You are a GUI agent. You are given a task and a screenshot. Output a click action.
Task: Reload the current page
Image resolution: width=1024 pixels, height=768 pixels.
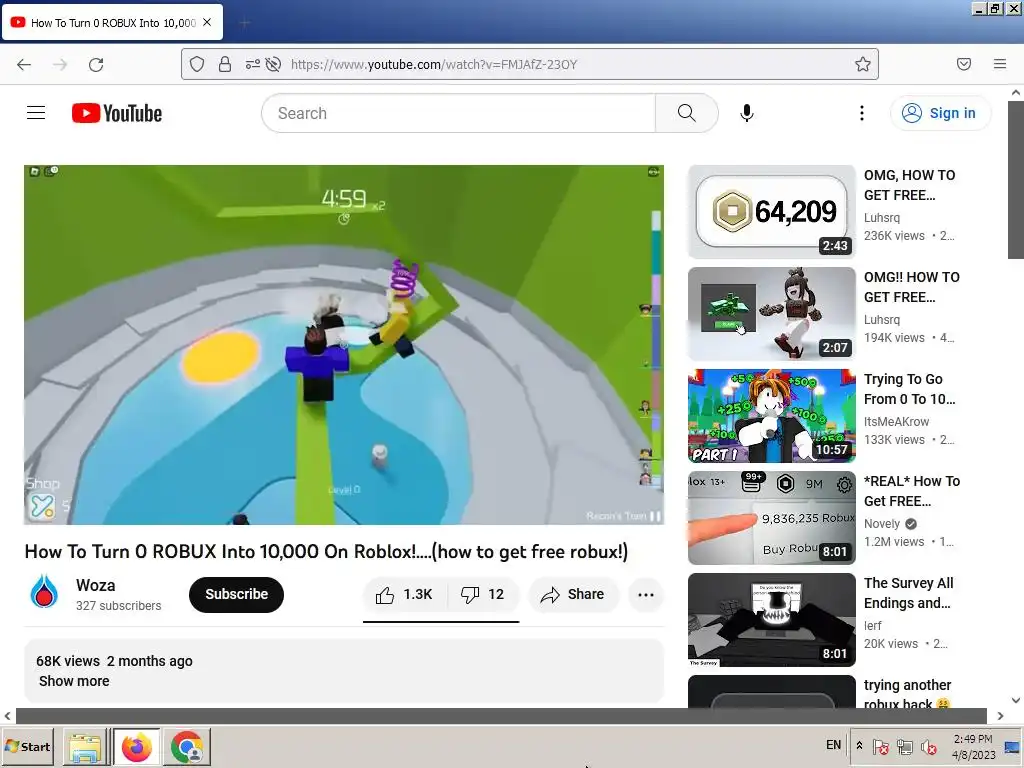pyautogui.click(x=96, y=64)
